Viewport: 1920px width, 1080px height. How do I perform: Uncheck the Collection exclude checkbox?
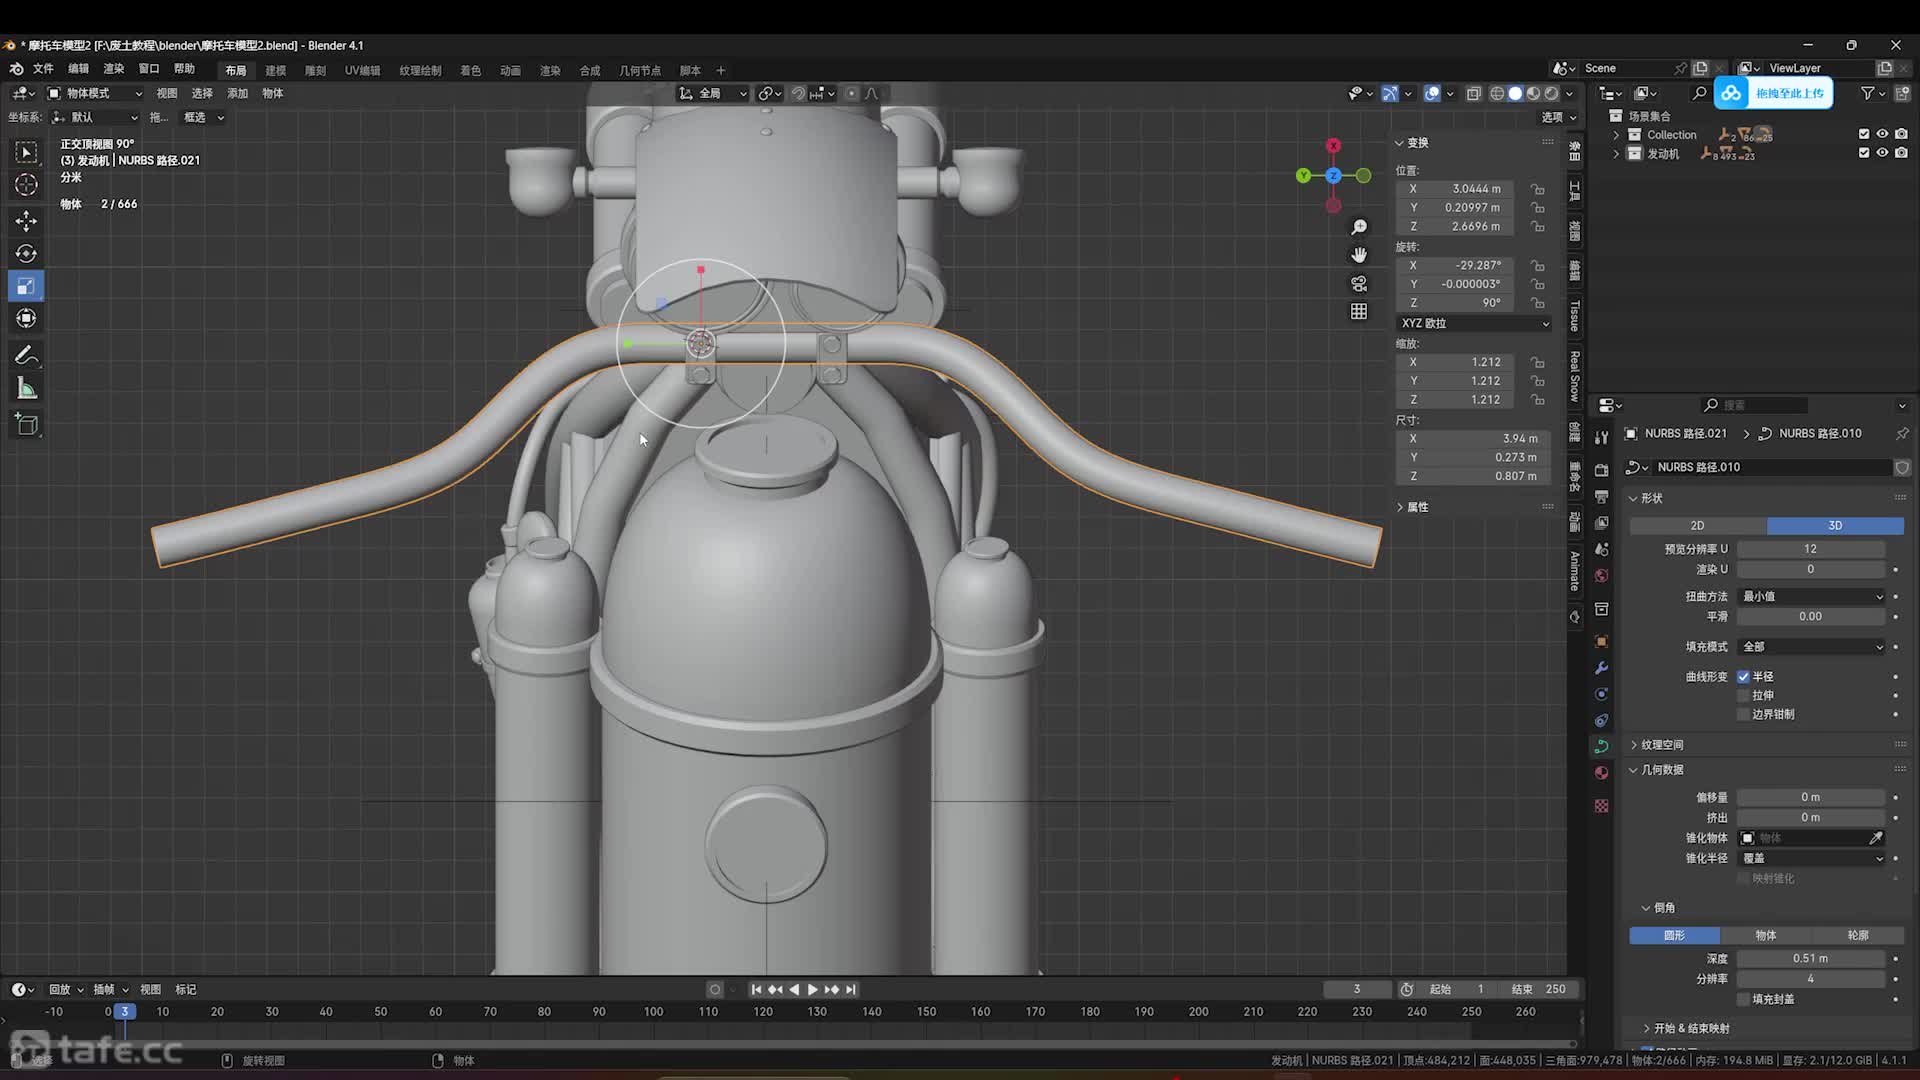click(1863, 134)
